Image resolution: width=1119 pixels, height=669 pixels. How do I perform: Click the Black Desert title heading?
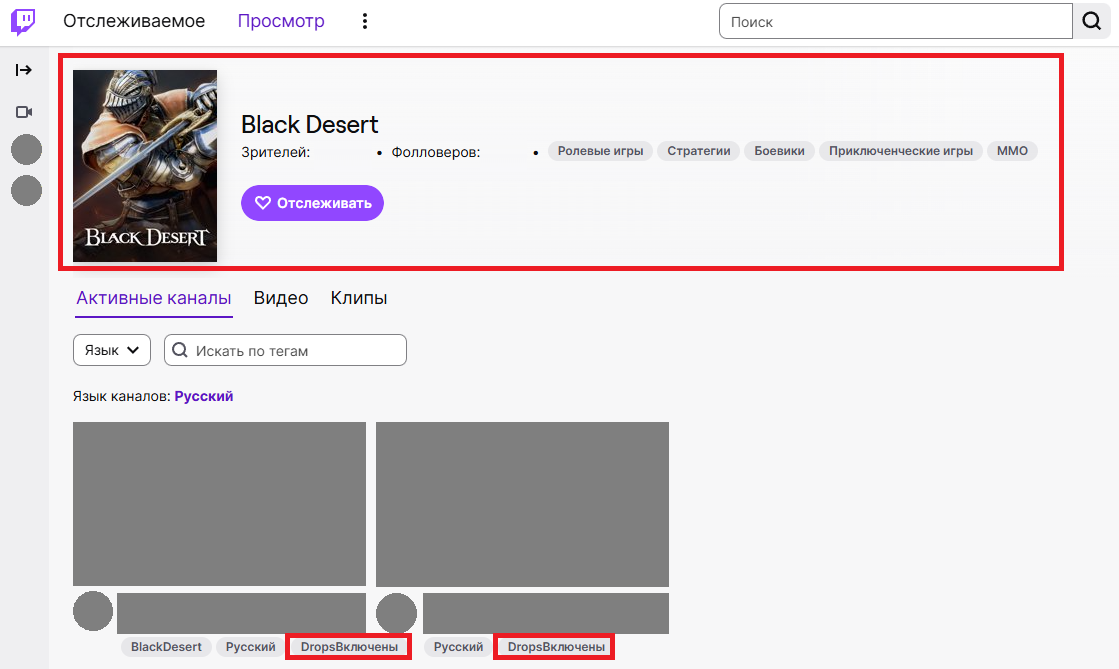(x=310, y=125)
